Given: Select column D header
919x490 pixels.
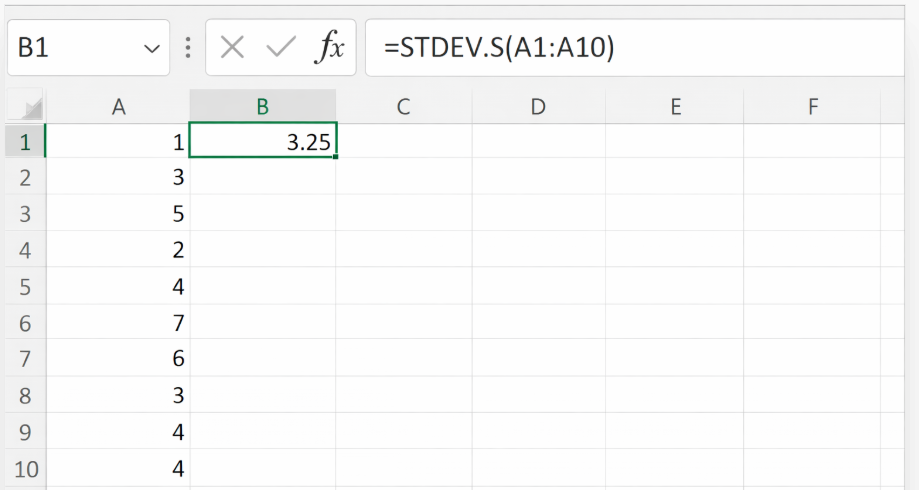Looking at the screenshot, I should [538, 107].
